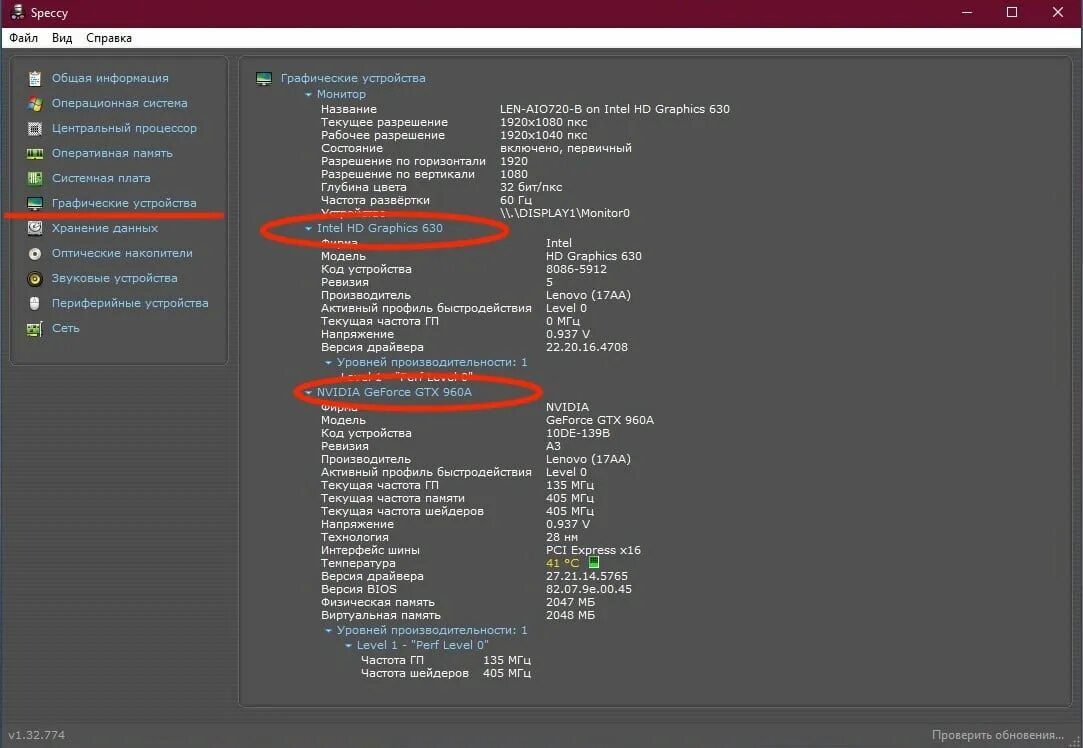Click the green temperature indicator next to 41 °C
Screen dimensions: 1083x748
[x=593, y=563]
